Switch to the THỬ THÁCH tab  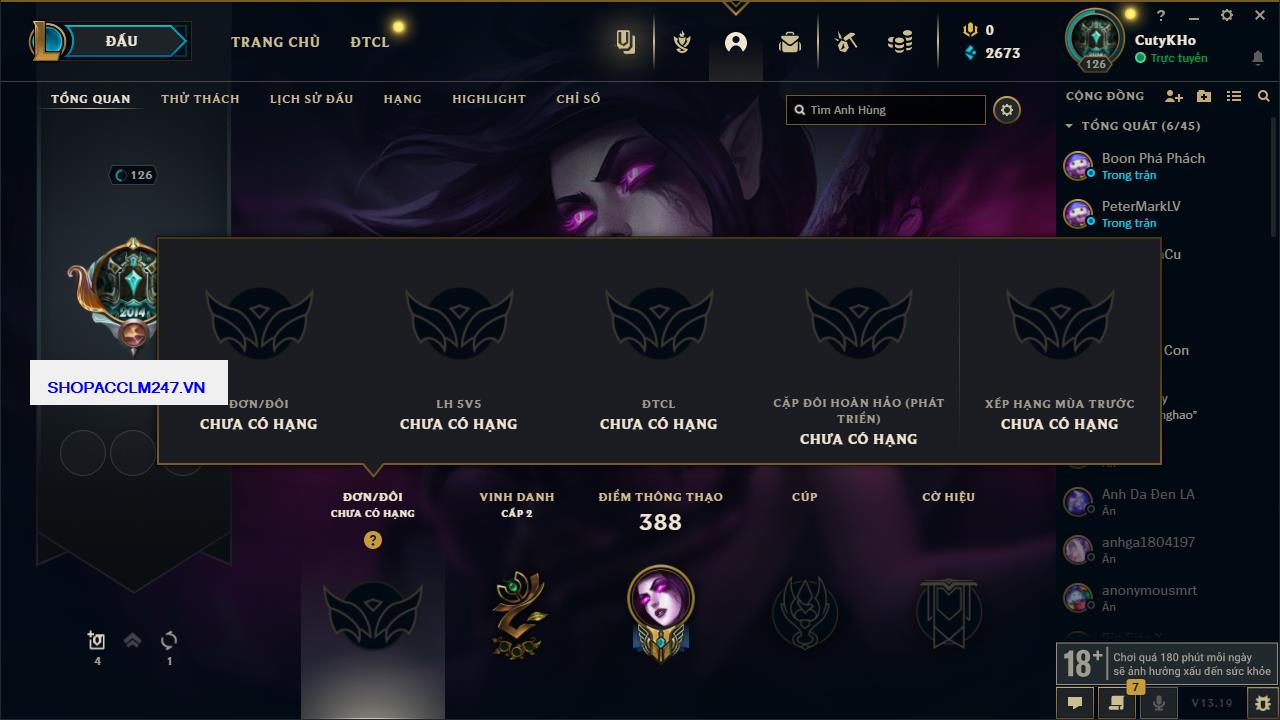click(200, 99)
